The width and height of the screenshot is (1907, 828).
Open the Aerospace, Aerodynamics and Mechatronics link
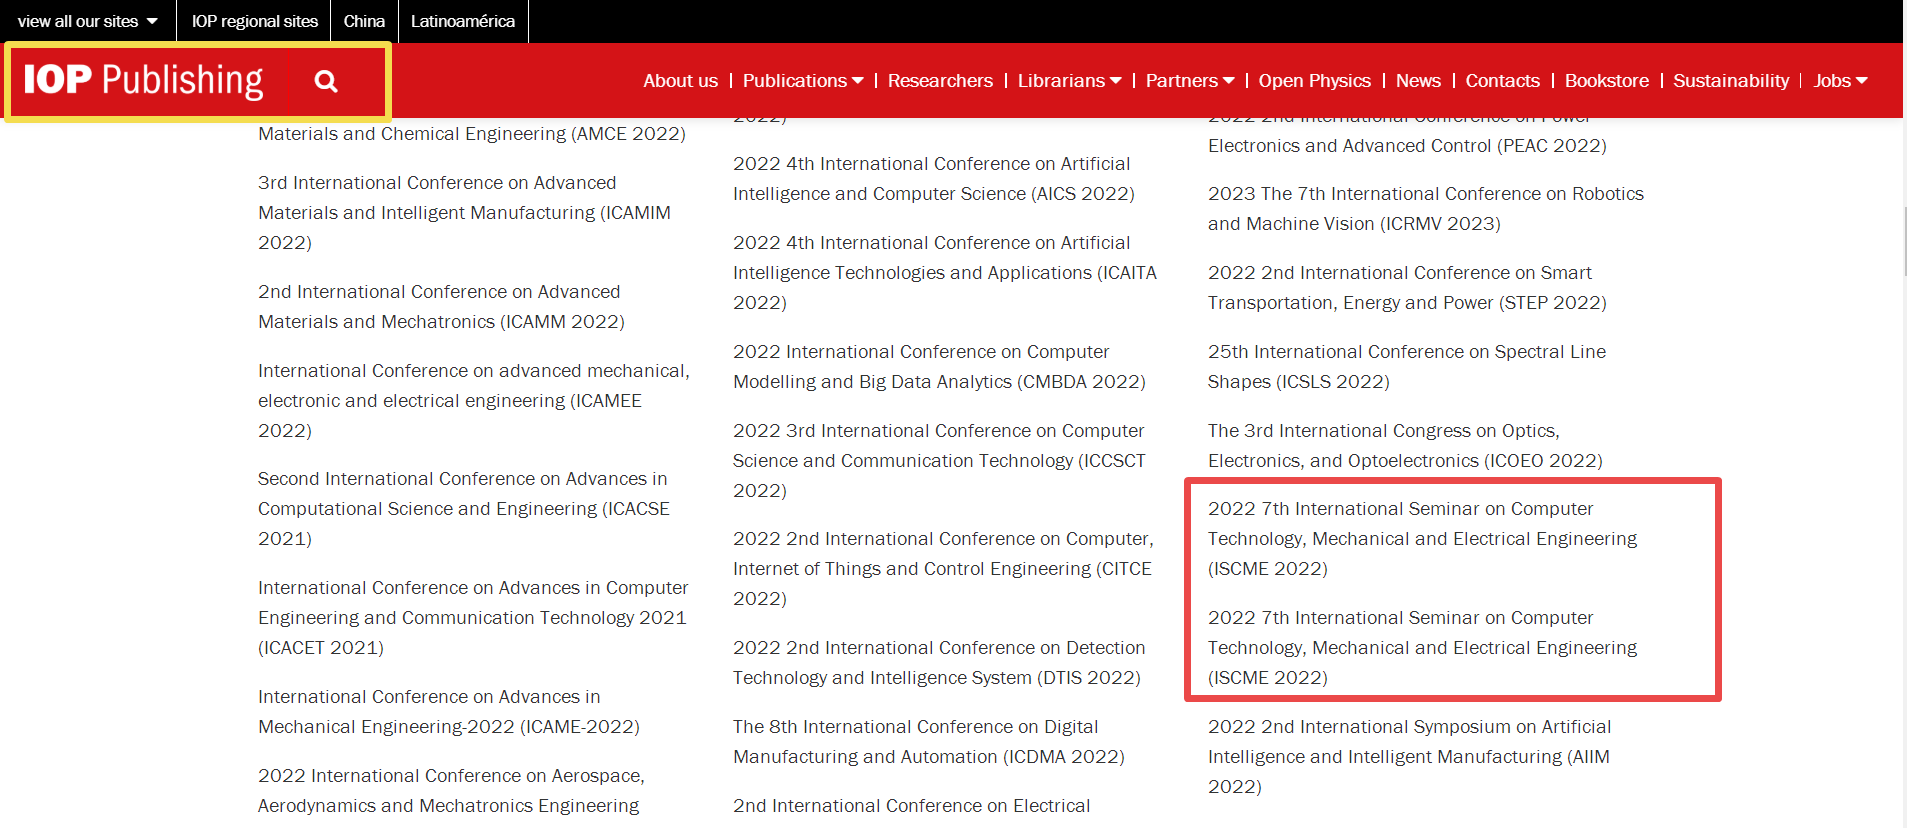pyautogui.click(x=451, y=791)
